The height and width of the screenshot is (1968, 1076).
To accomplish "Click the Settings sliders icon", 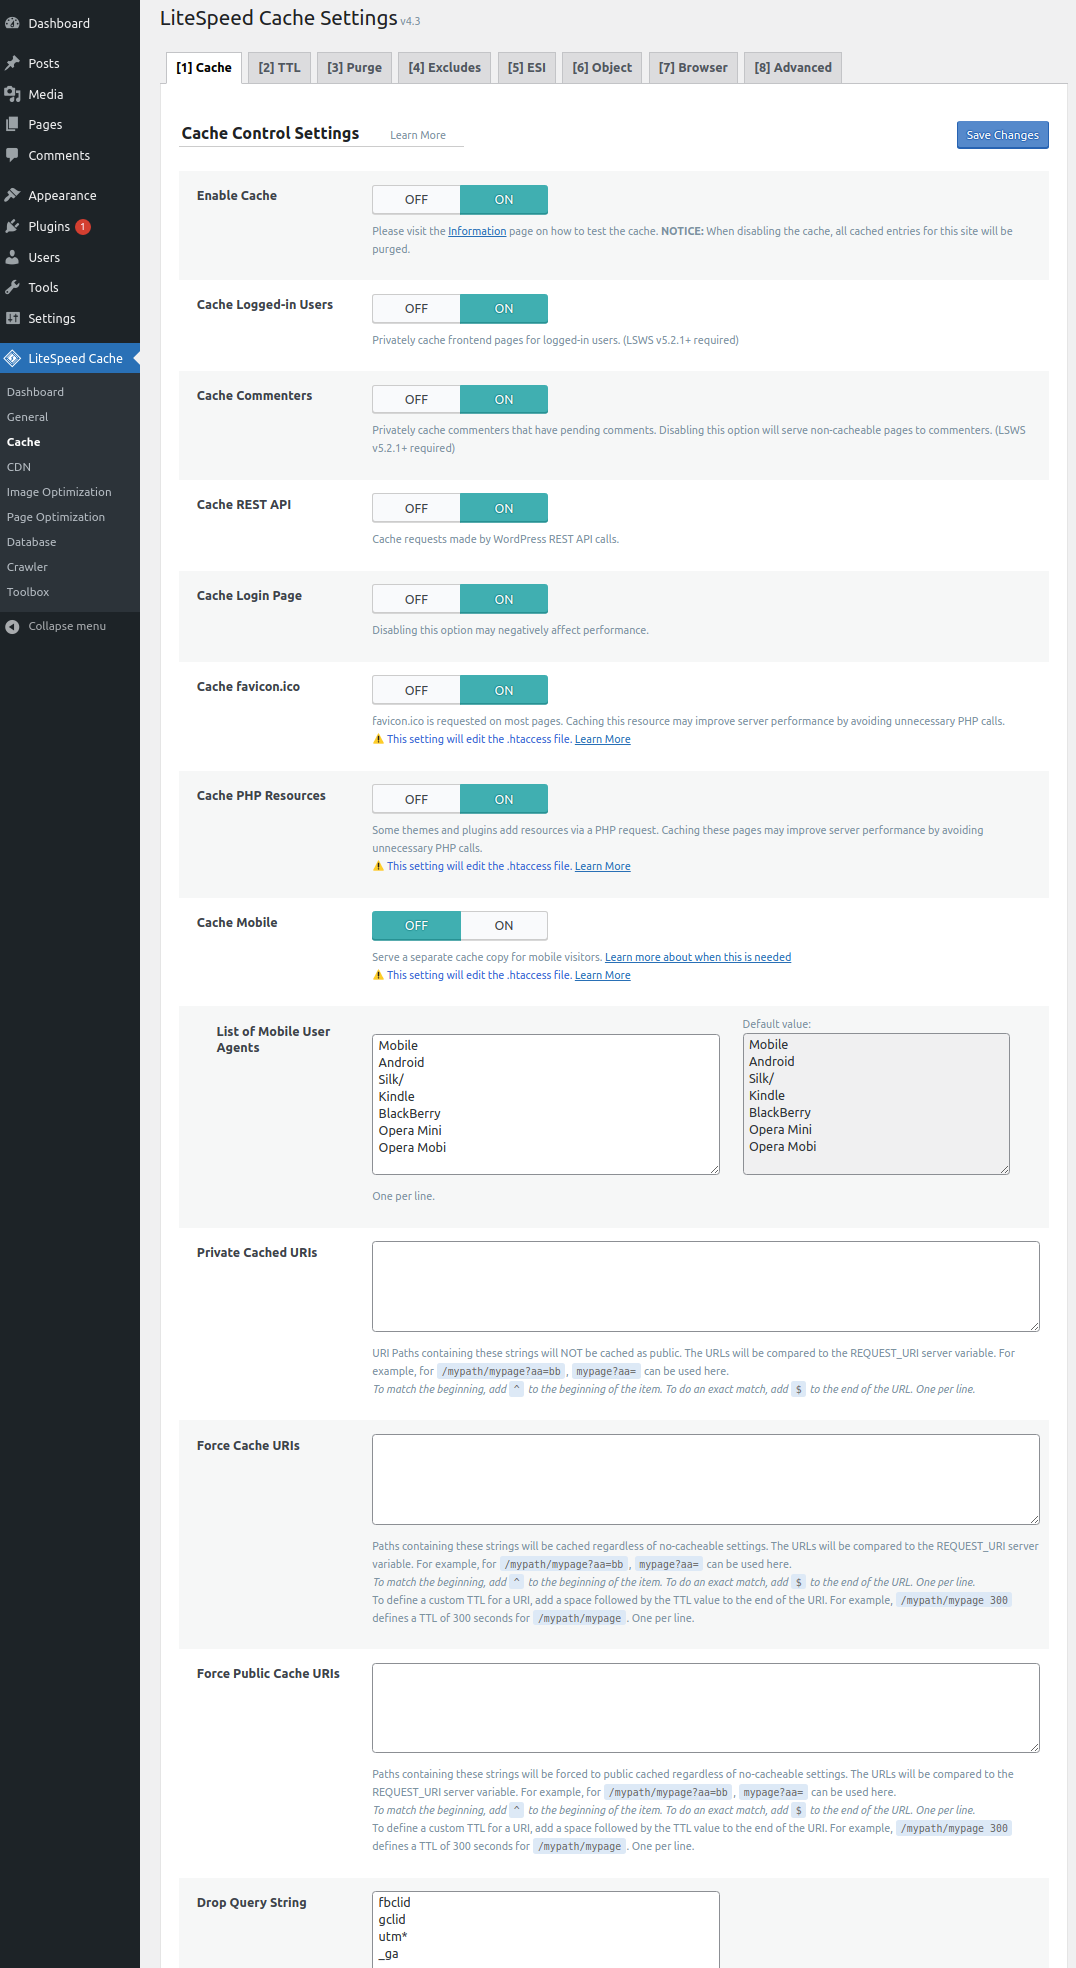I will pos(13,318).
